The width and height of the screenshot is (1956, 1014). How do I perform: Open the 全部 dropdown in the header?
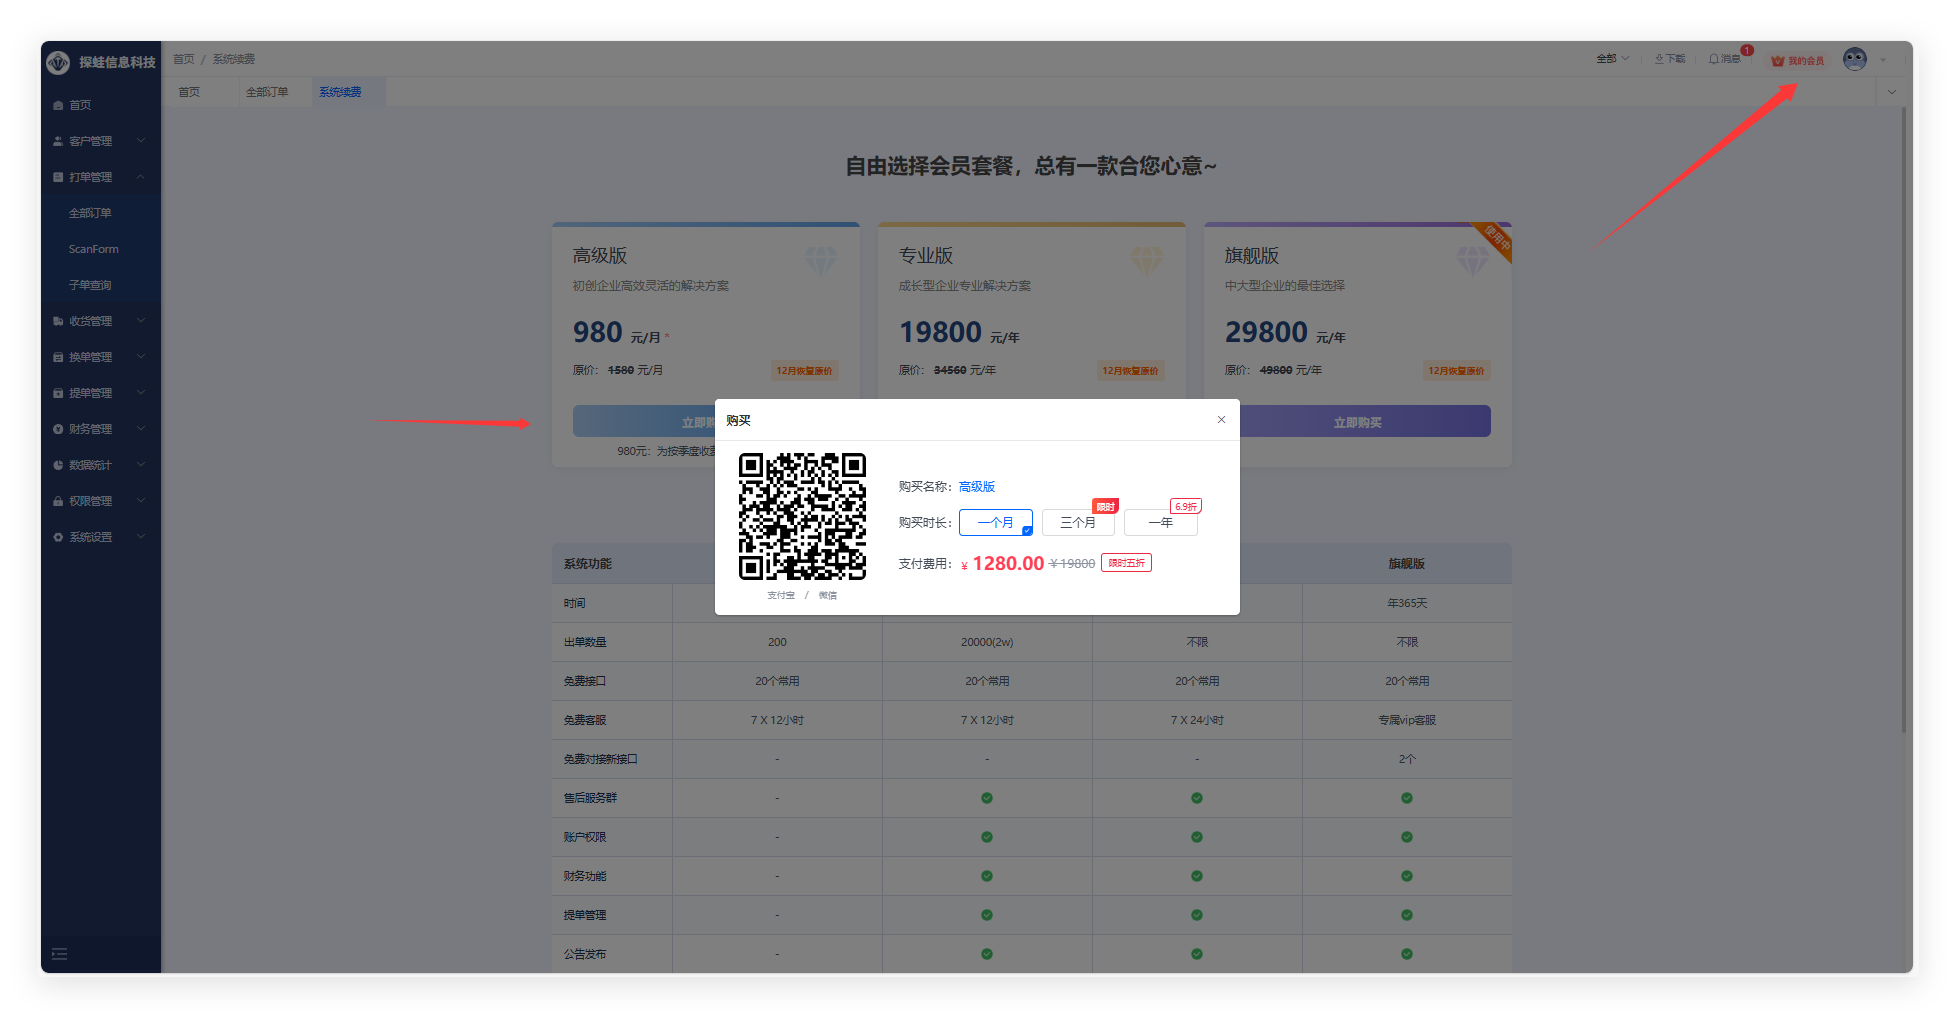1612,59
